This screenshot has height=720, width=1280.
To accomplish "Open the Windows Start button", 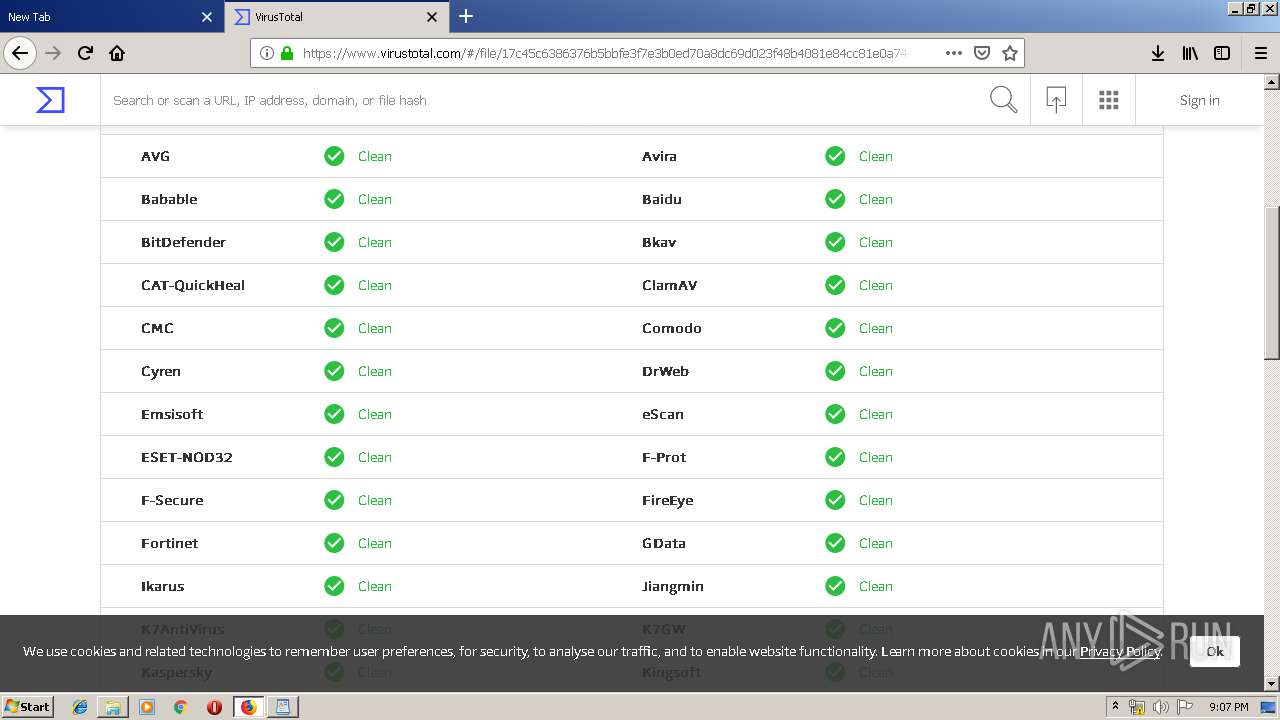I will [x=27, y=707].
